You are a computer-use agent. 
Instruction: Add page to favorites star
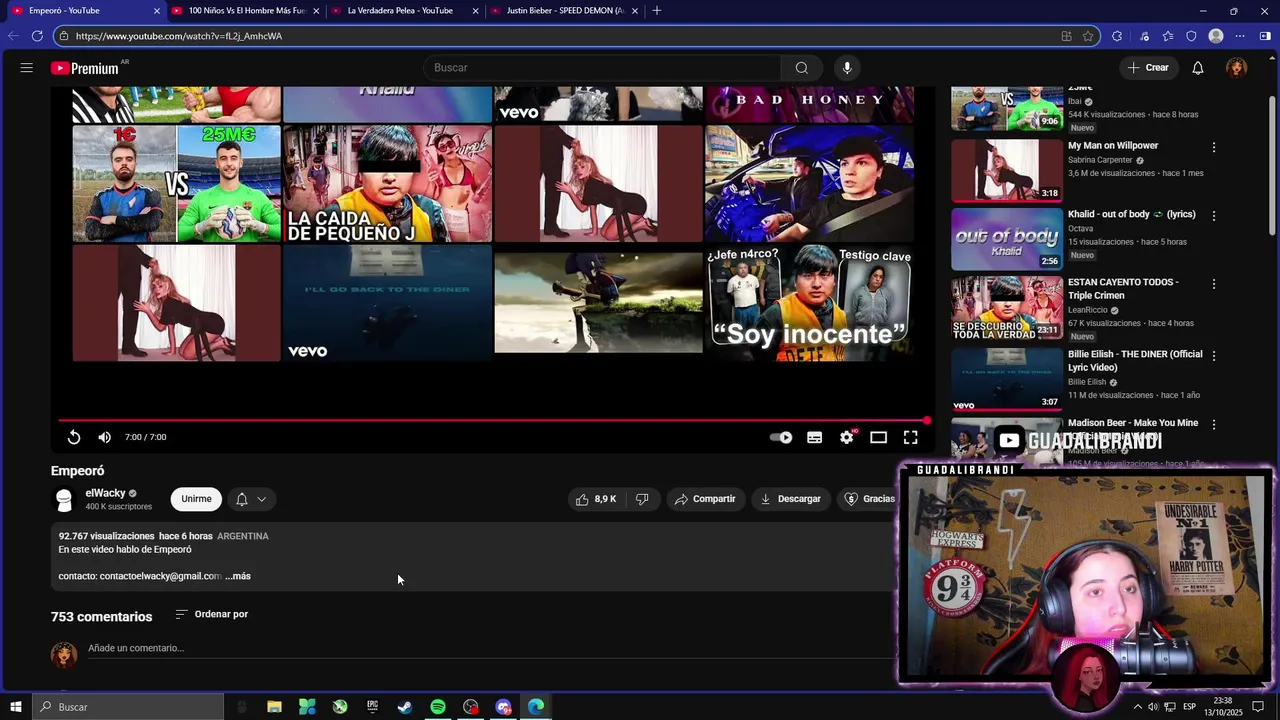[x=1088, y=36]
